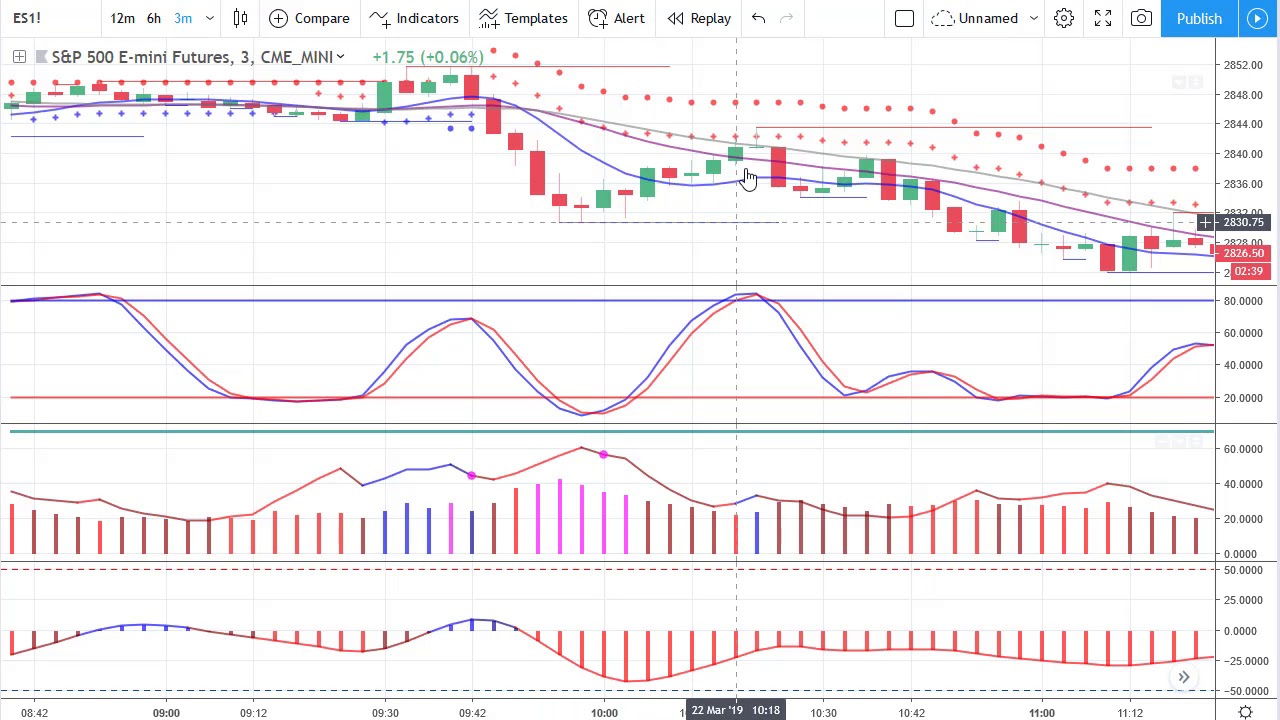Select the chart layout square icon
1280x720 pixels.
click(x=904, y=18)
